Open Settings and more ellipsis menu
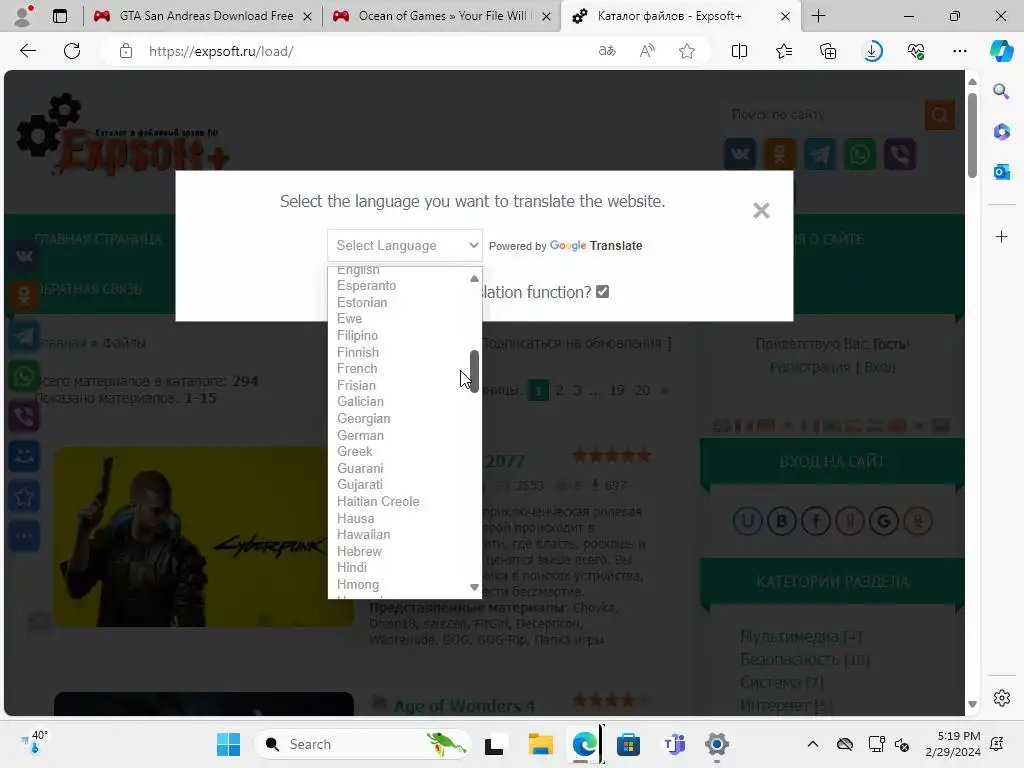Image resolution: width=1024 pixels, height=768 pixels. (x=959, y=51)
